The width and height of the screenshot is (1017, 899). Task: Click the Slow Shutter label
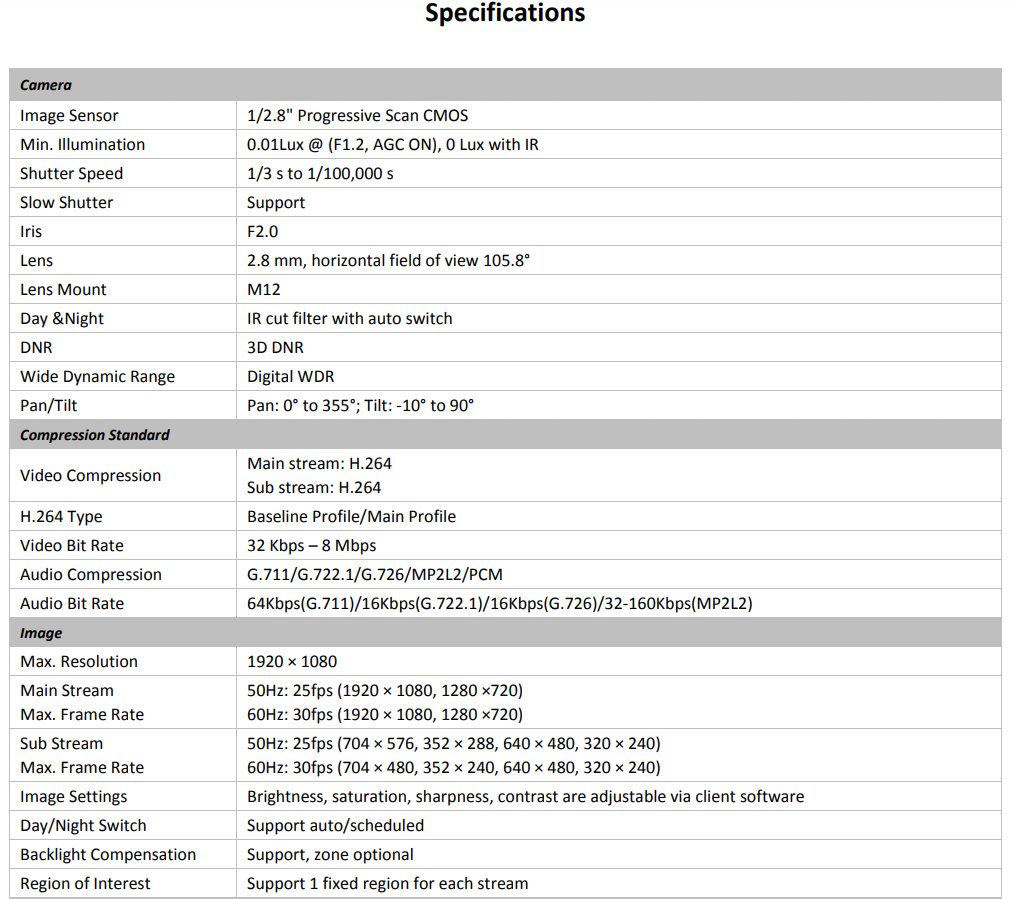pos(66,203)
